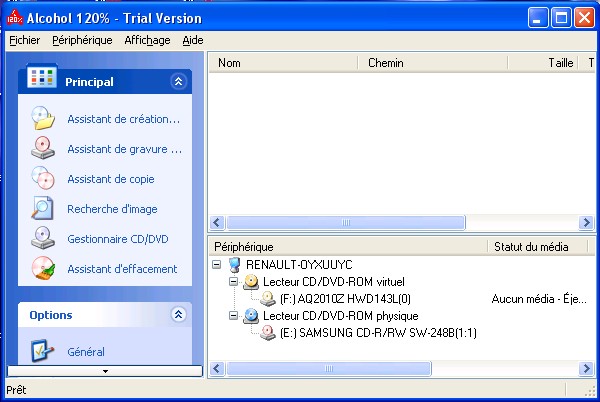Click the Général options checkmark icon
This screenshot has height=402, width=600.
click(x=42, y=350)
